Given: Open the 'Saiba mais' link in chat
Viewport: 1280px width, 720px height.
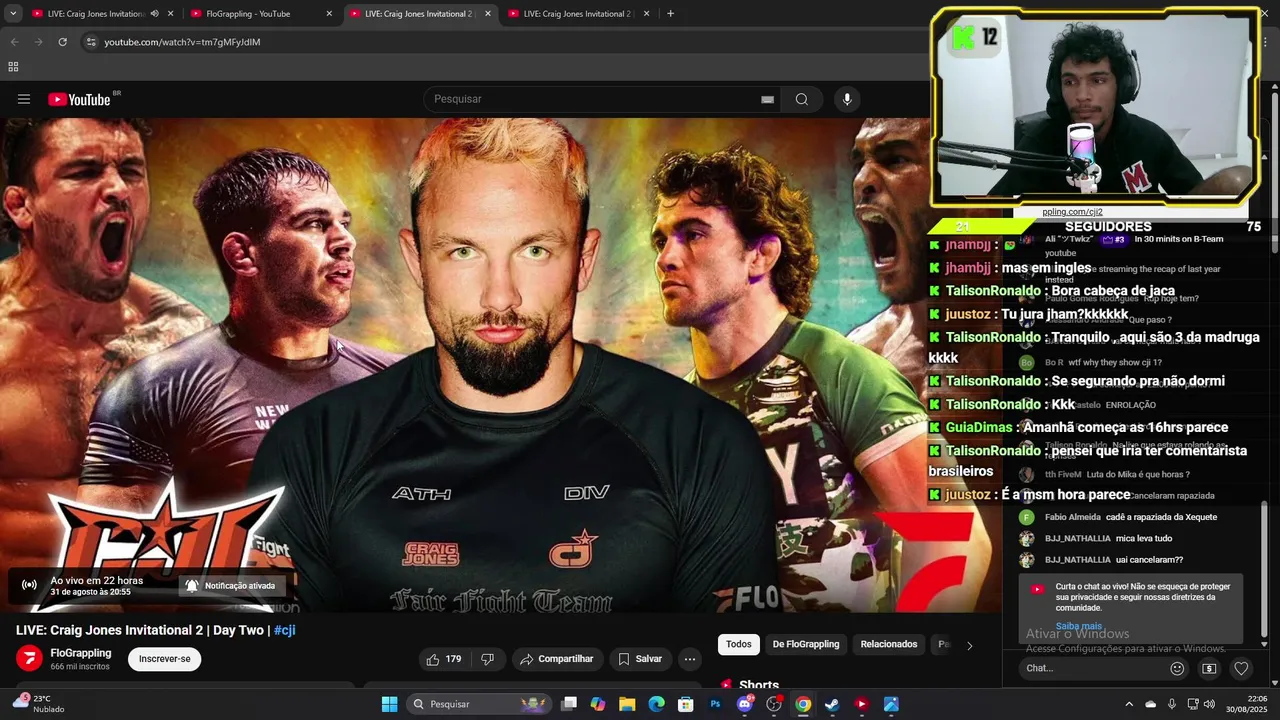Looking at the screenshot, I should pos(1078,626).
